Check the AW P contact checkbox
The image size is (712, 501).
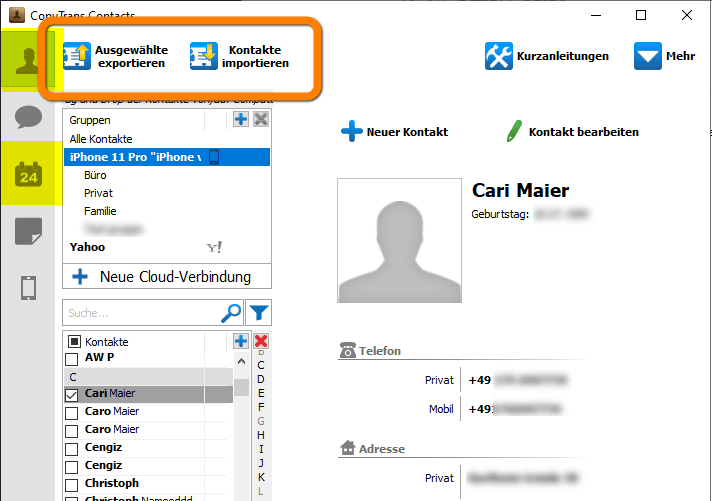coord(71,359)
